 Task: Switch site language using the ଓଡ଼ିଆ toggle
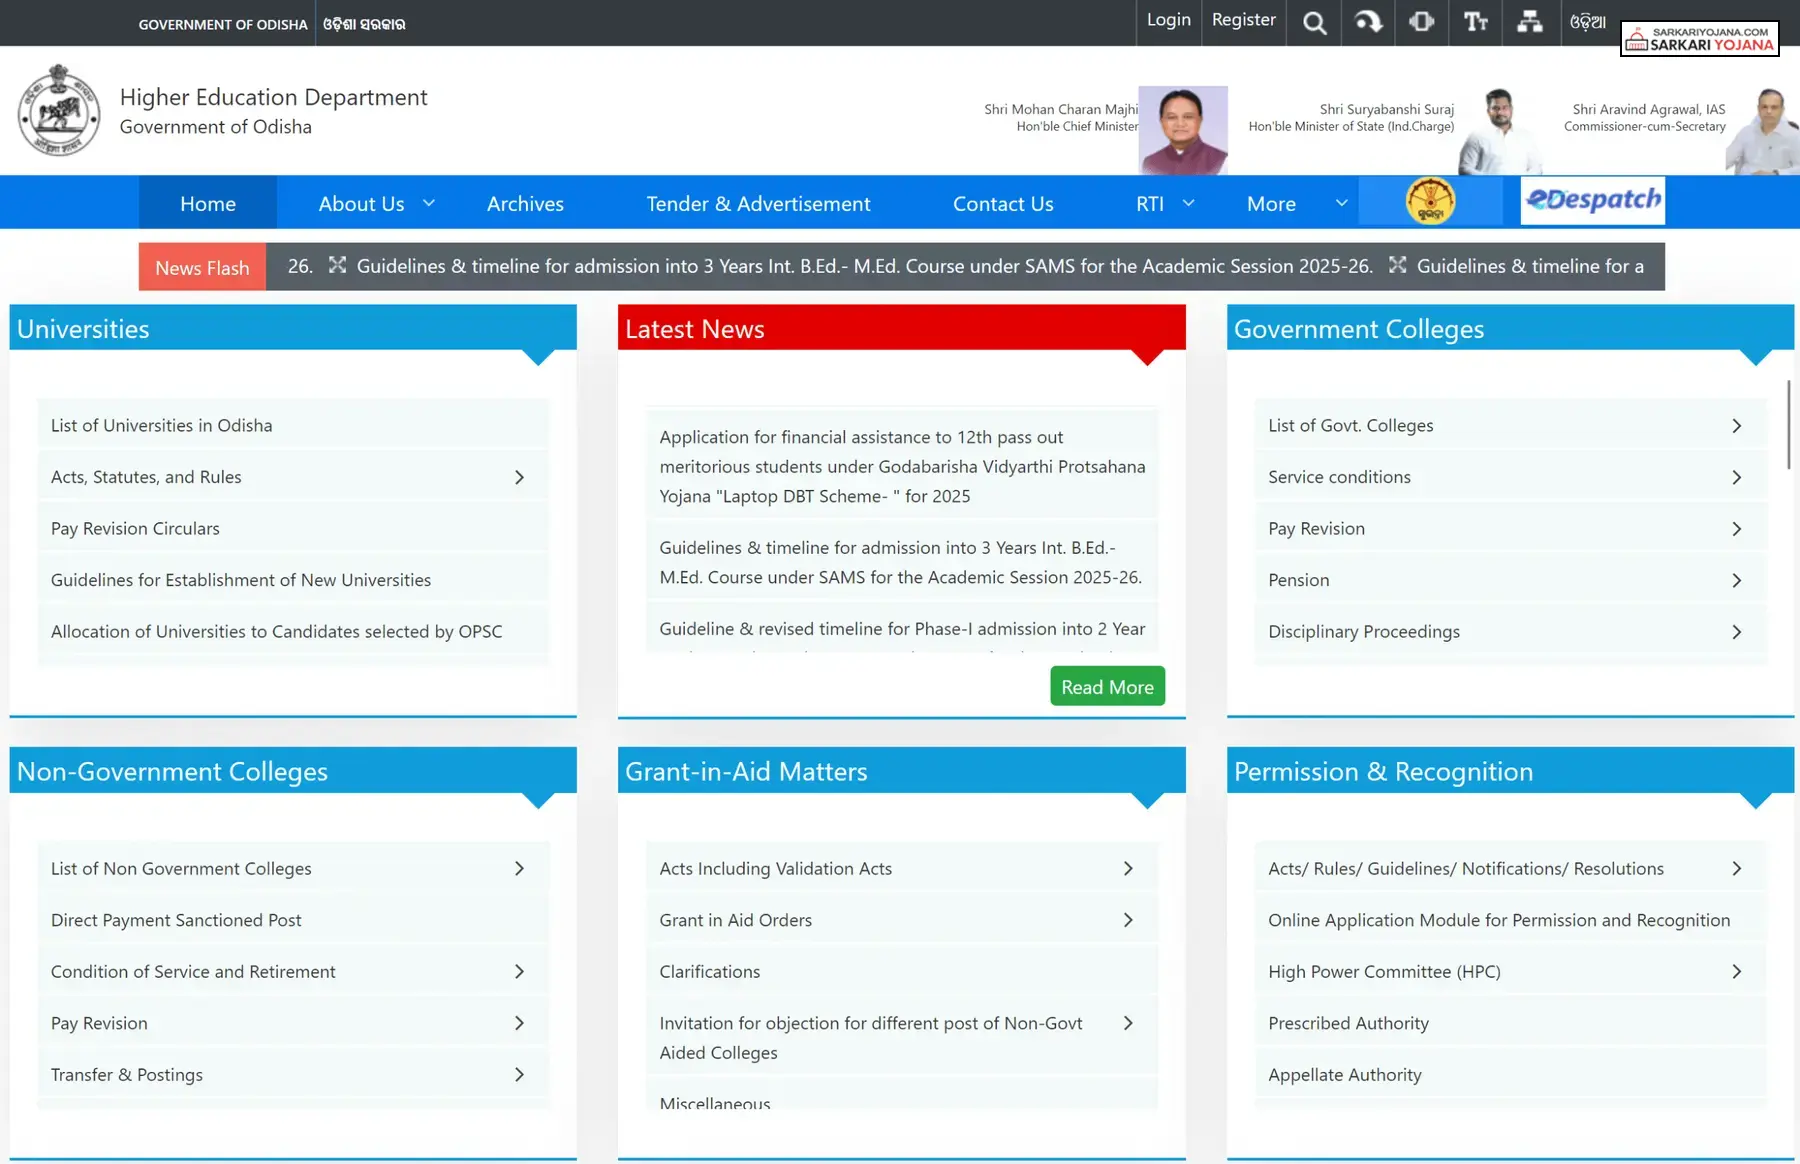coord(1588,22)
